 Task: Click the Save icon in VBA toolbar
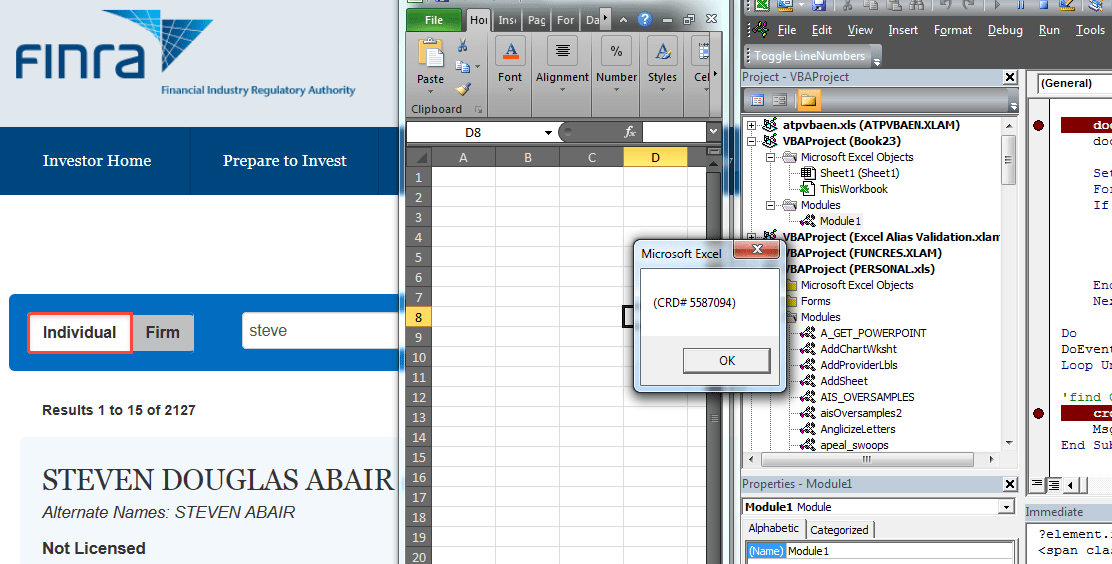coord(818,5)
